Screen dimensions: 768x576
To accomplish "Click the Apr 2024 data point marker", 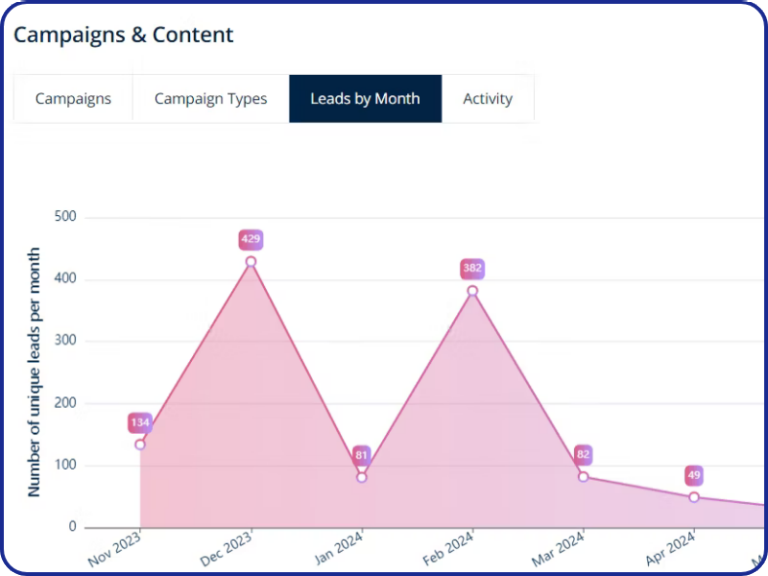I will pos(694,497).
